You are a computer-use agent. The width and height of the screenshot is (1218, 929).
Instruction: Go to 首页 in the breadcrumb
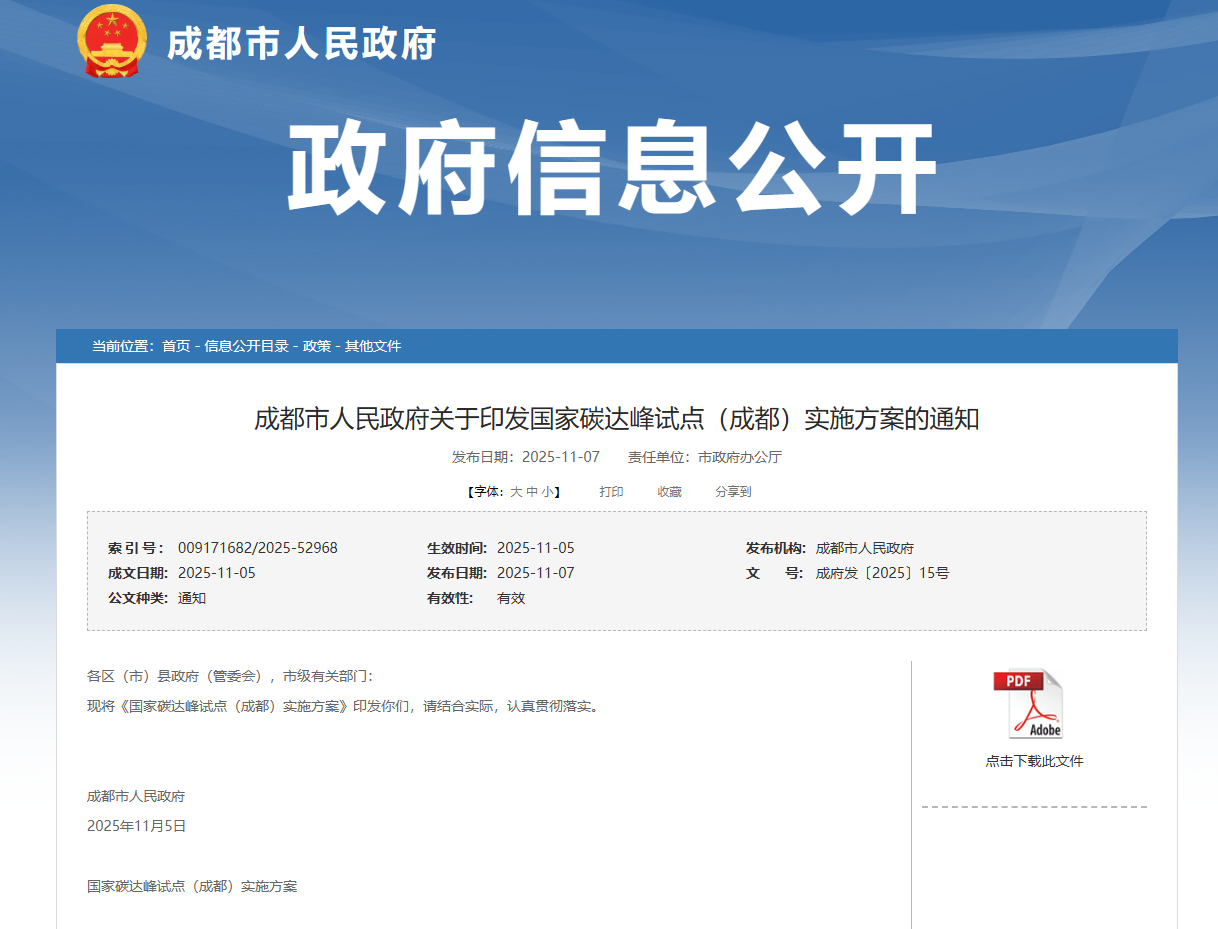pos(176,346)
